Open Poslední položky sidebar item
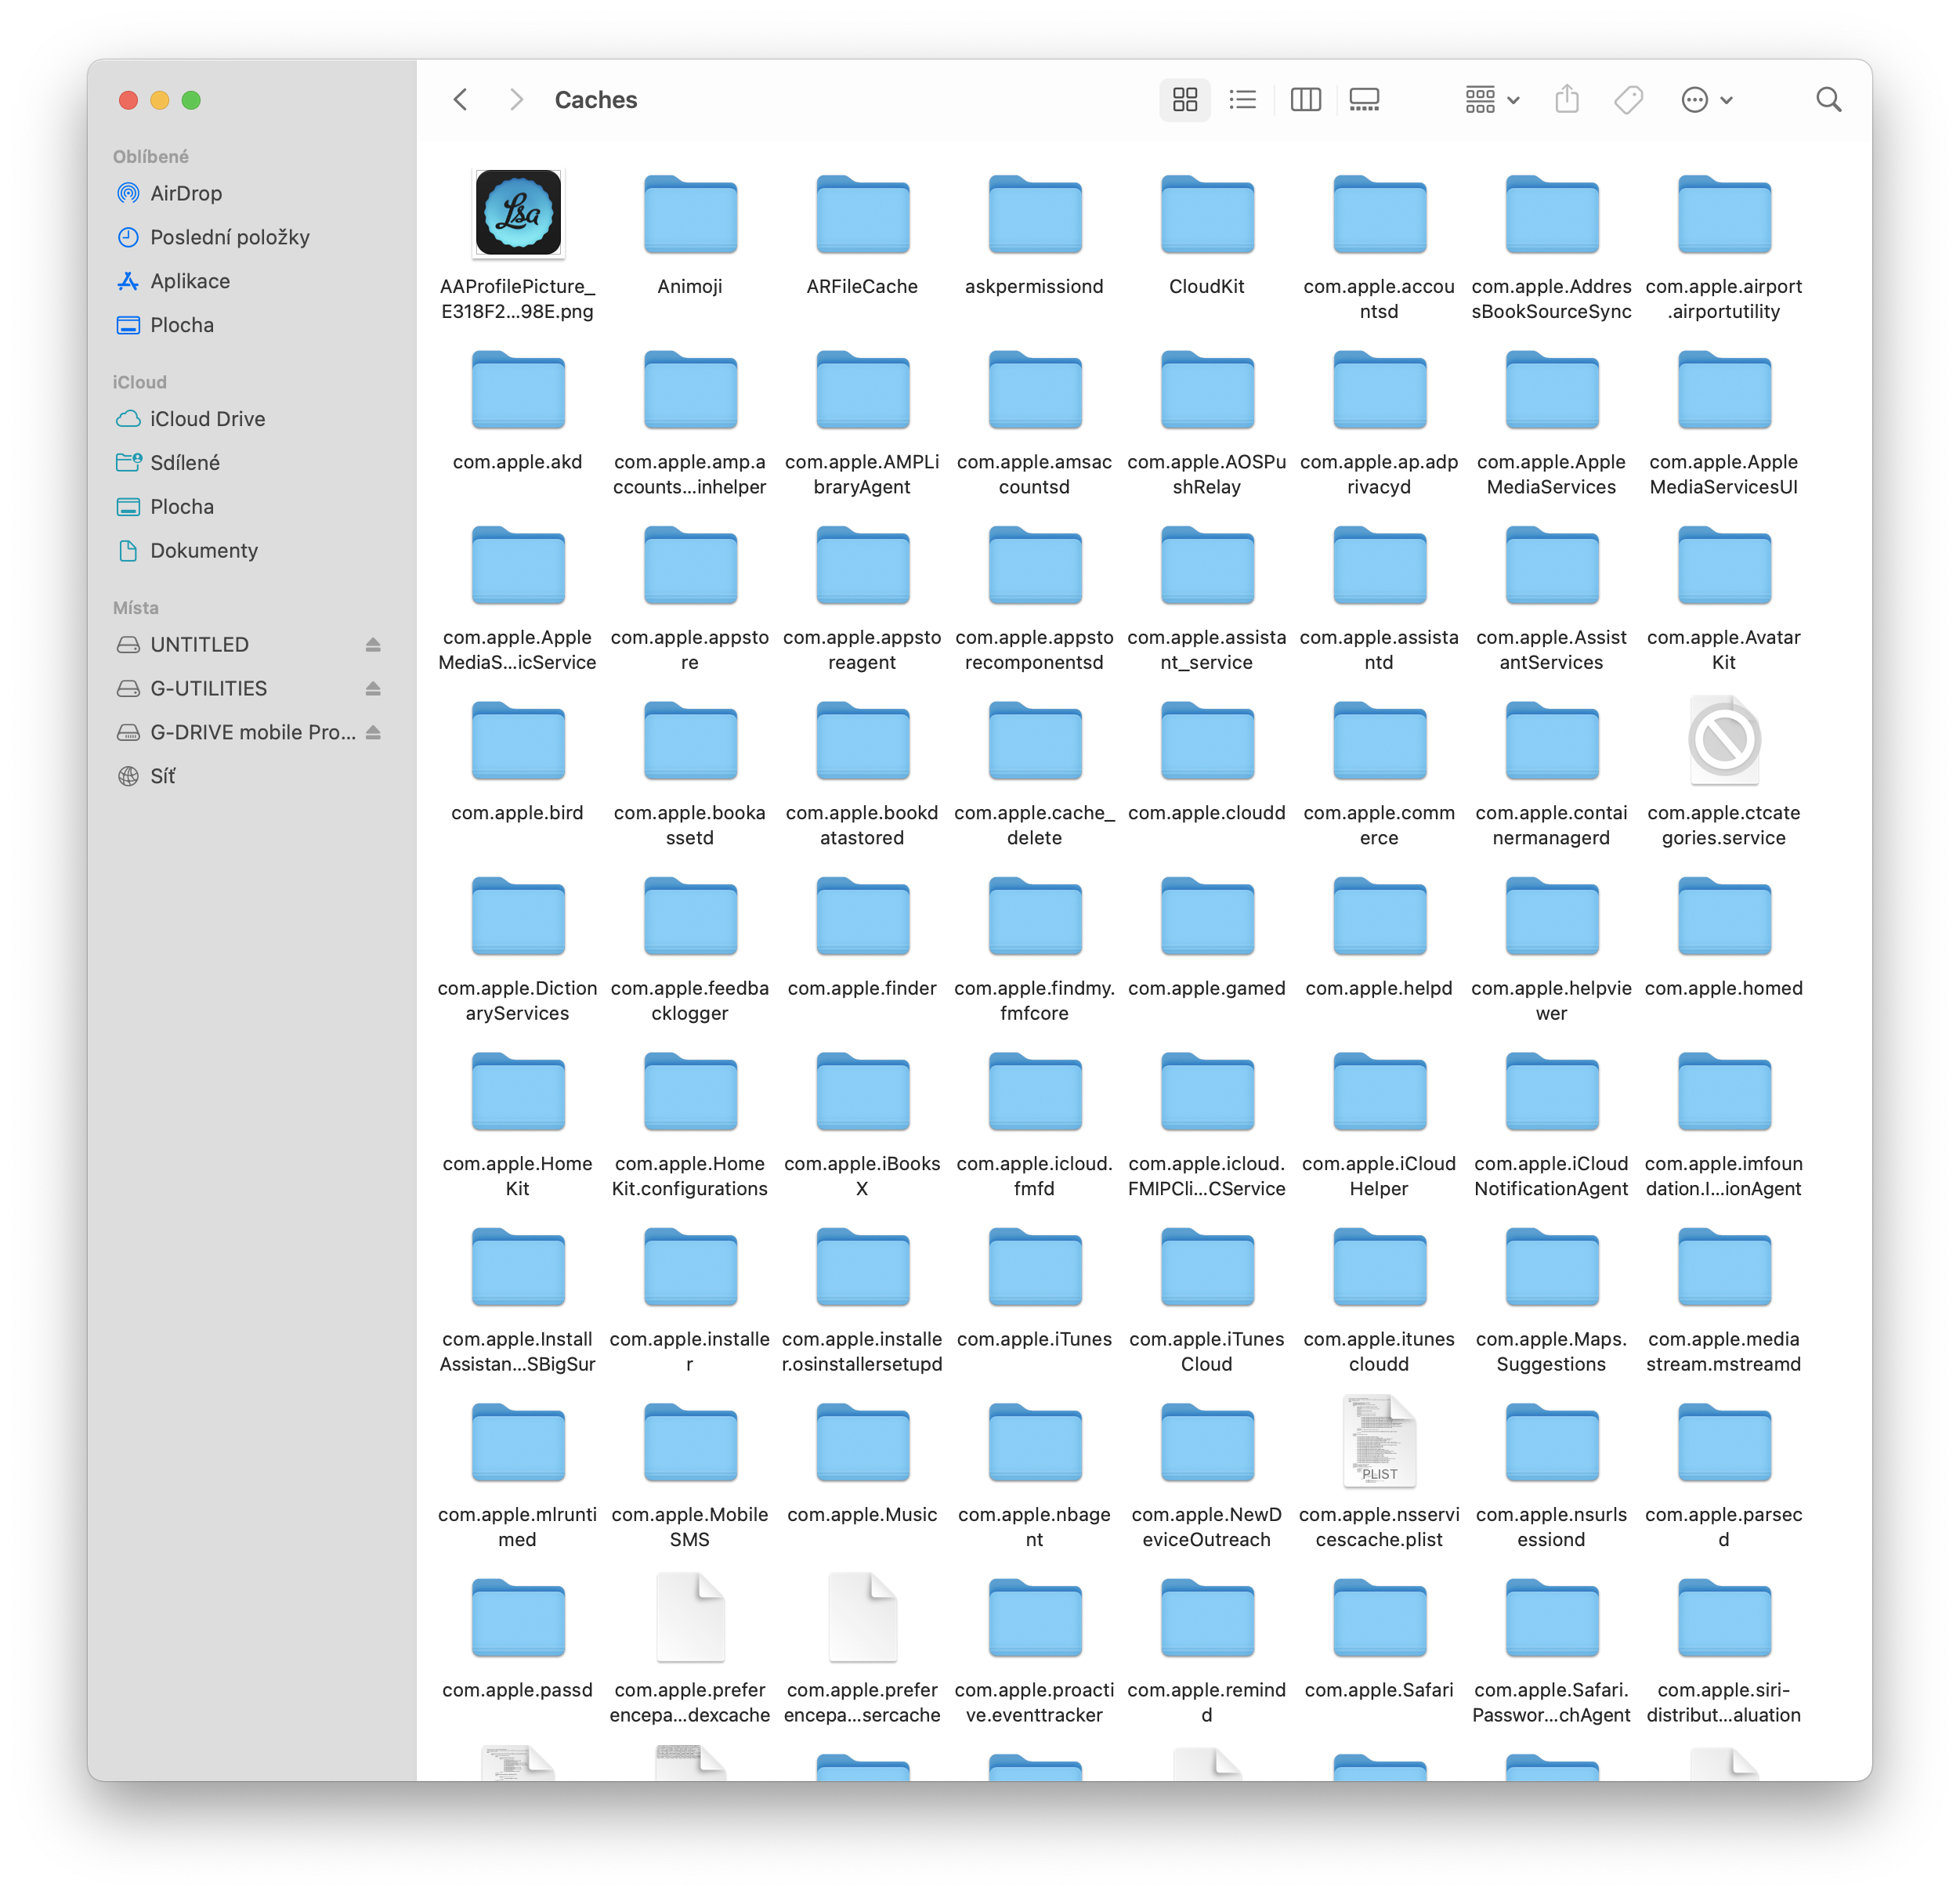This screenshot has height=1897, width=1960. (x=229, y=238)
